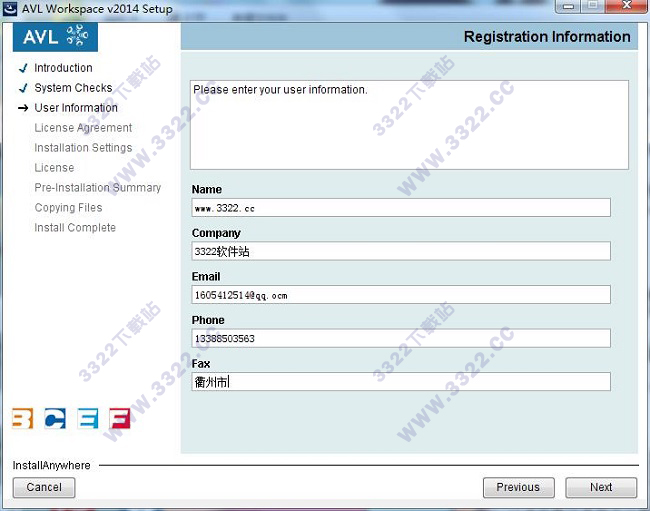
Task: Focus the Company input field
Action: point(401,251)
